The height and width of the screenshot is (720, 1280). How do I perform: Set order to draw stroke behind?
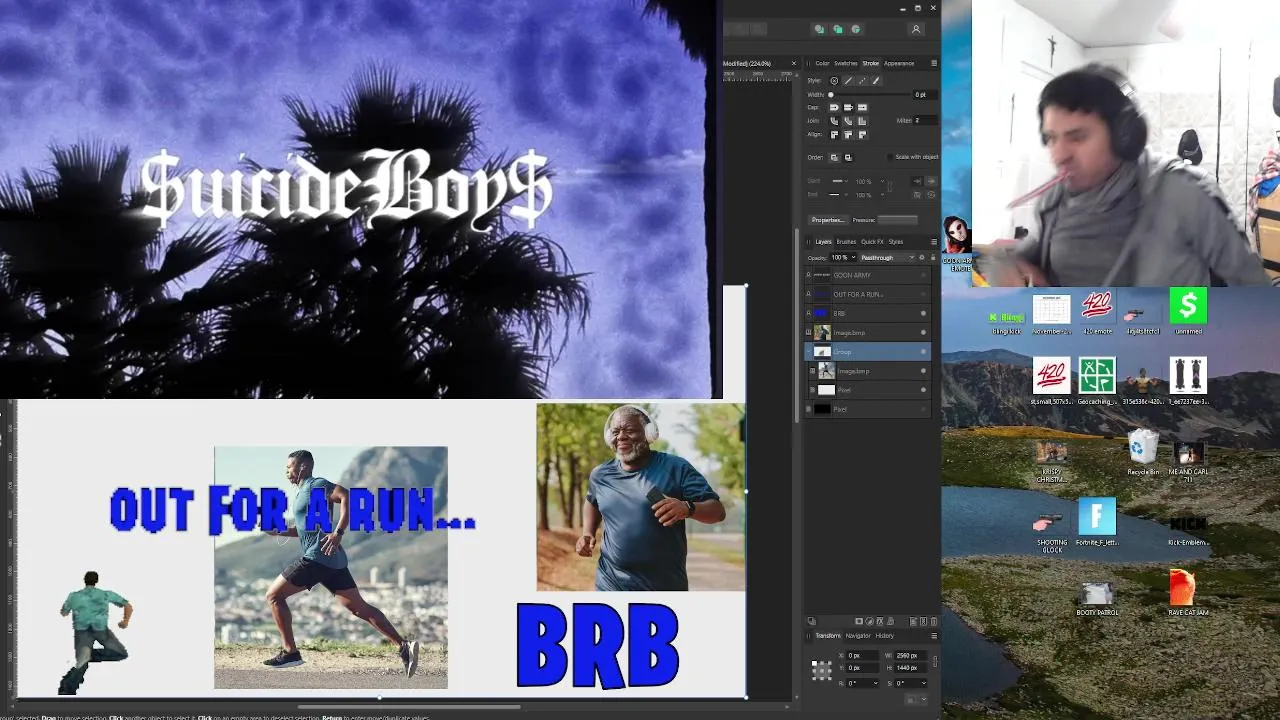pyautogui.click(x=834, y=158)
